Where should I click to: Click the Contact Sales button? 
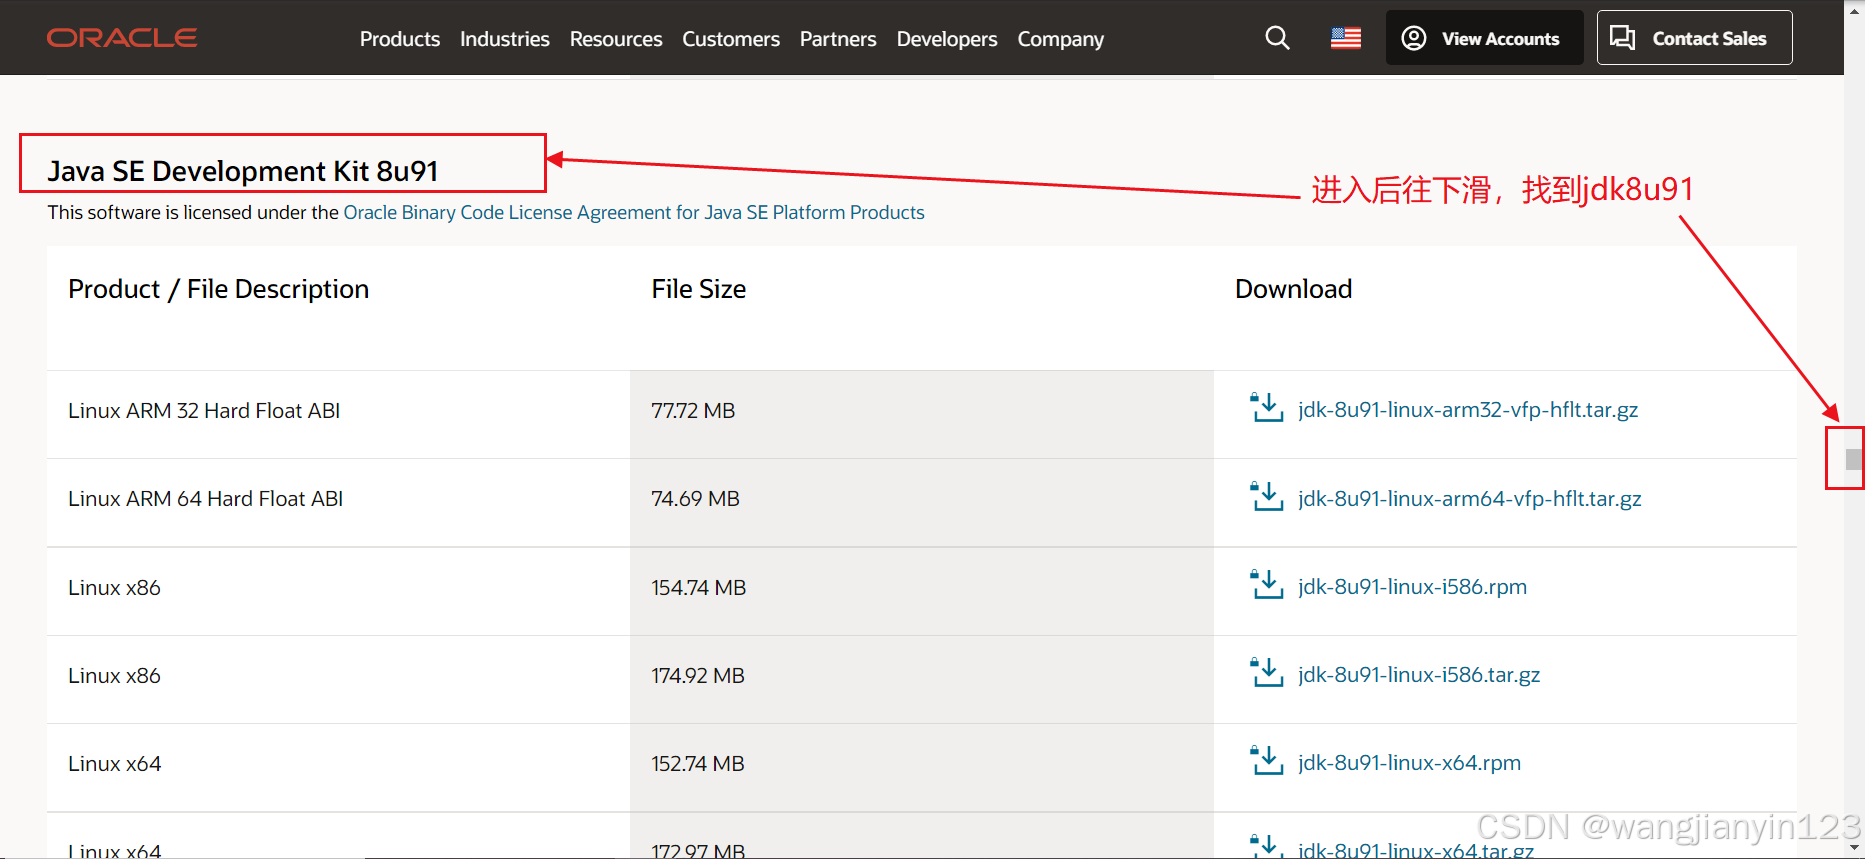point(1694,38)
